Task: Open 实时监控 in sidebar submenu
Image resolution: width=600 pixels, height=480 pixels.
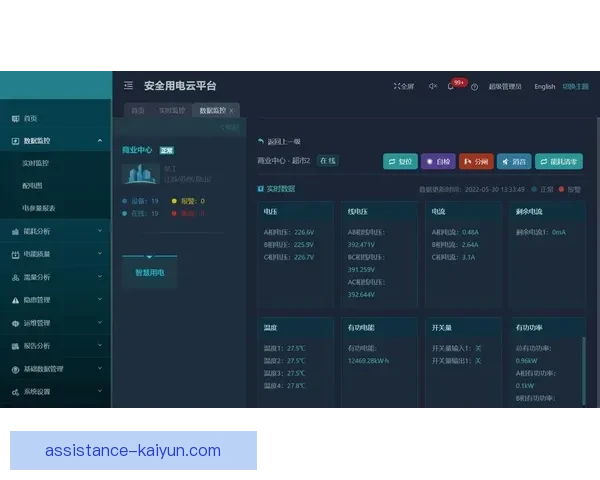Action: (x=35, y=163)
